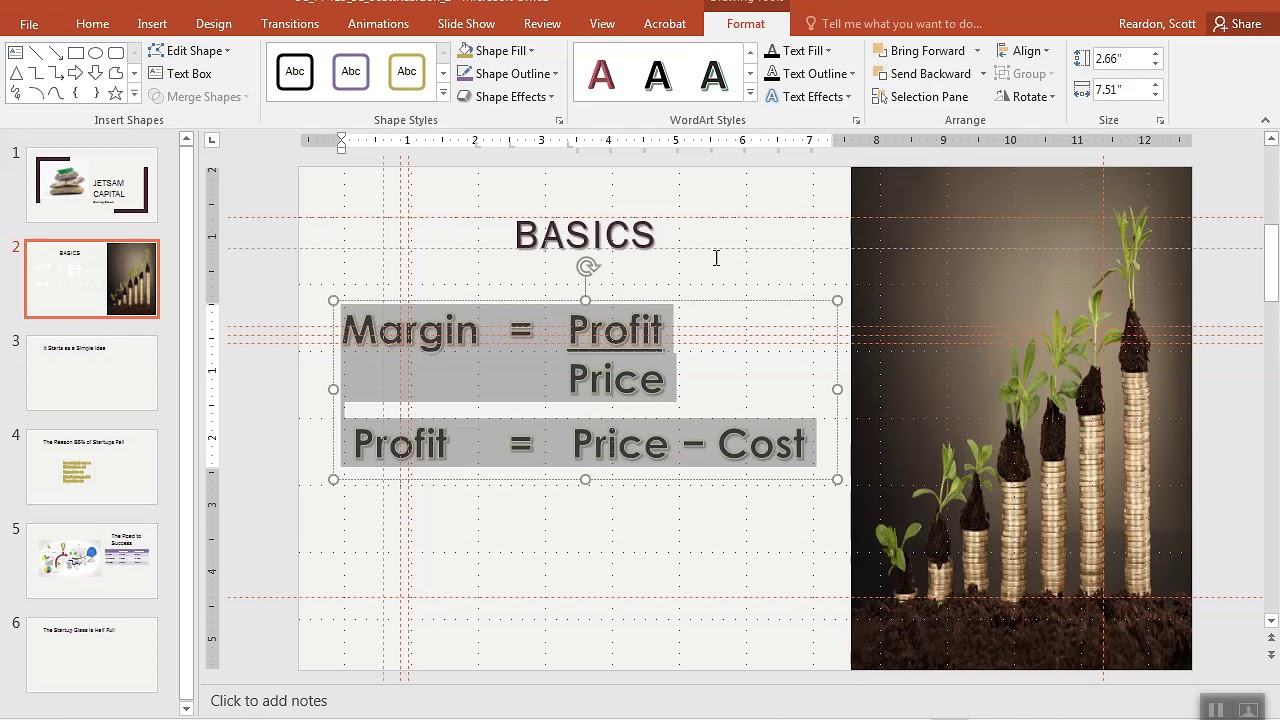
Task: Switch to the Transitions tab
Action: [x=290, y=23]
